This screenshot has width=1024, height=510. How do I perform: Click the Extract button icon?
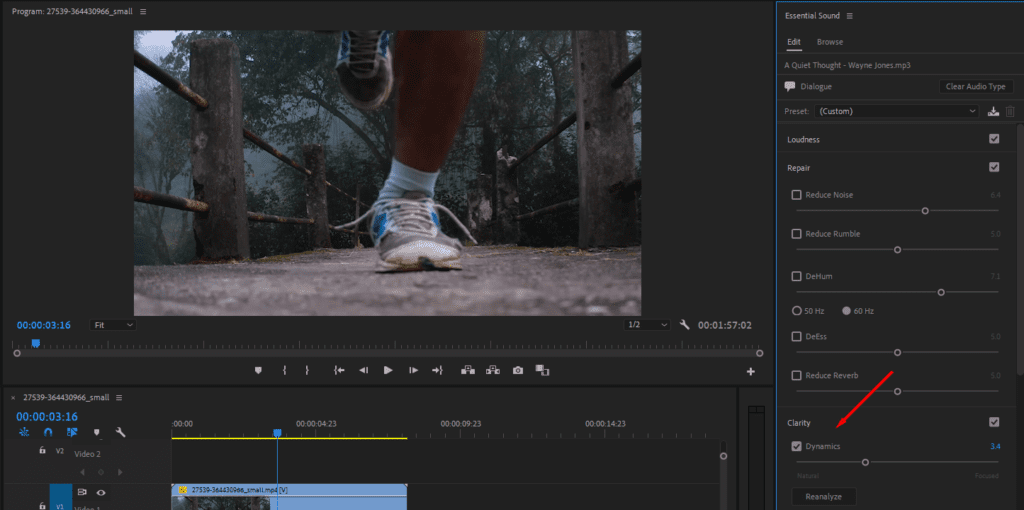point(492,370)
